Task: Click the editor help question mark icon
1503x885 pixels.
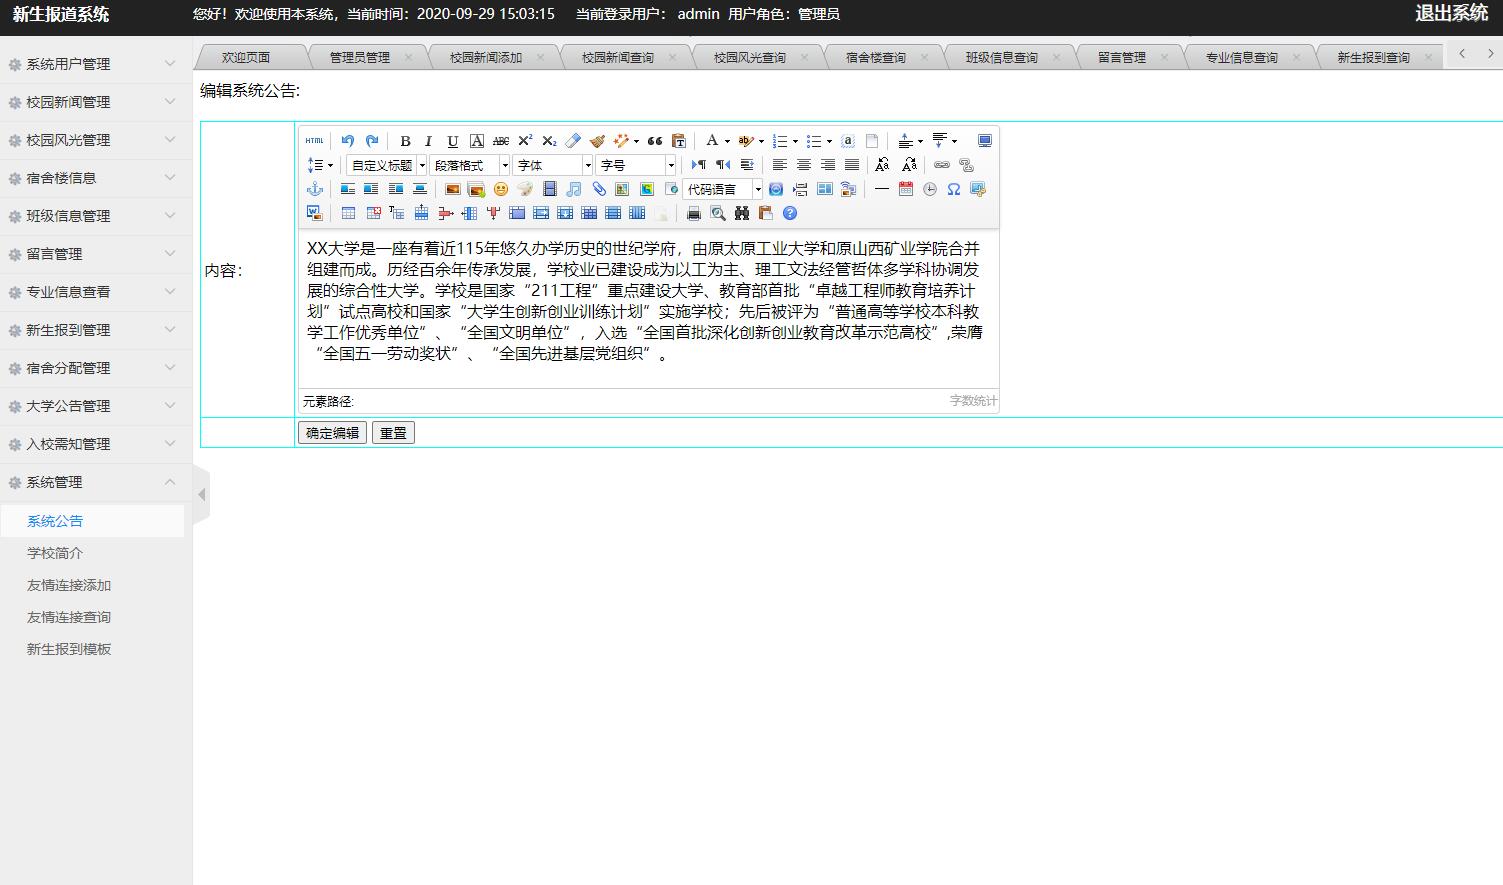Action: click(789, 212)
